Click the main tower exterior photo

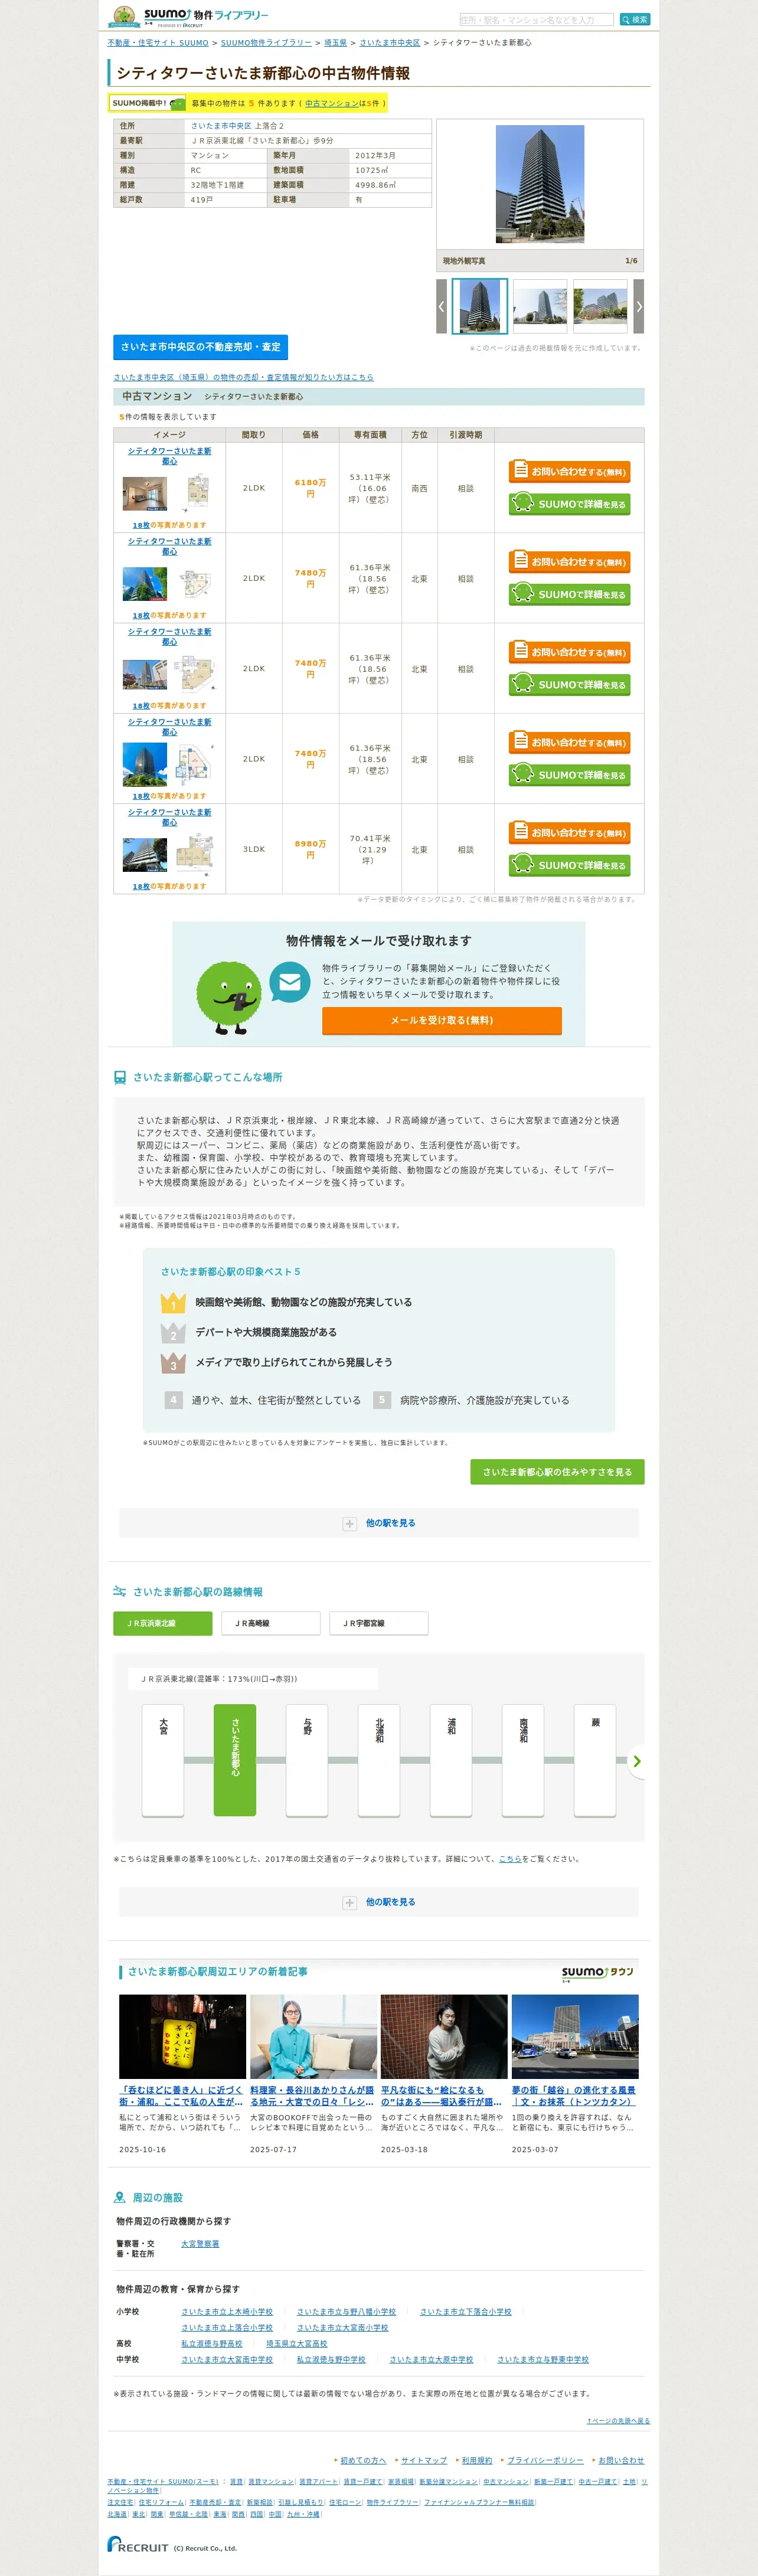coord(540,185)
